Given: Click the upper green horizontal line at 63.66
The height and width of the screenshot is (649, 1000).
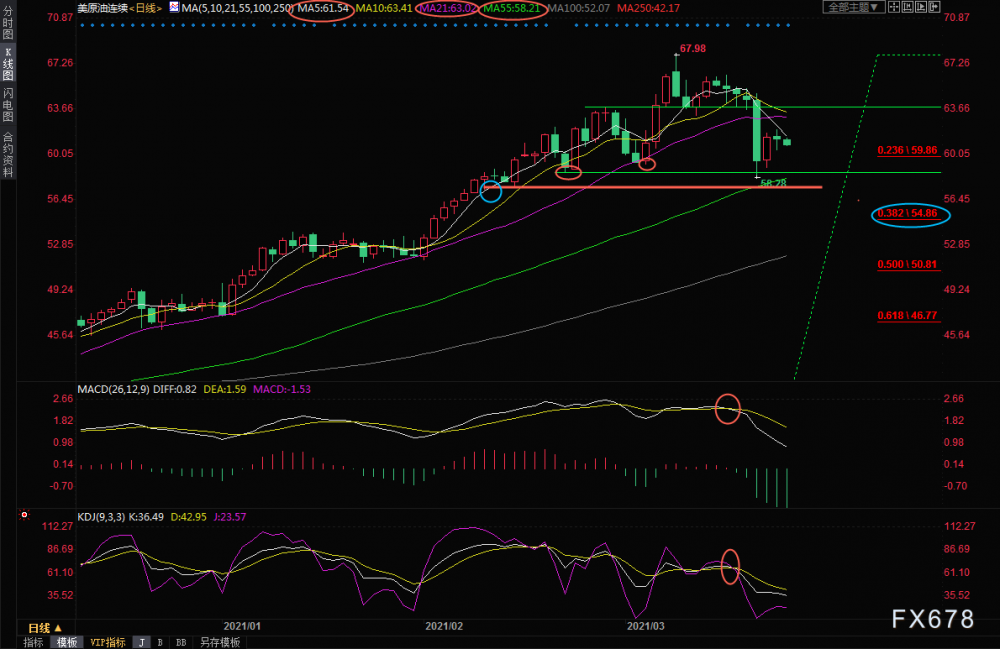Looking at the screenshot, I should pos(763,107).
